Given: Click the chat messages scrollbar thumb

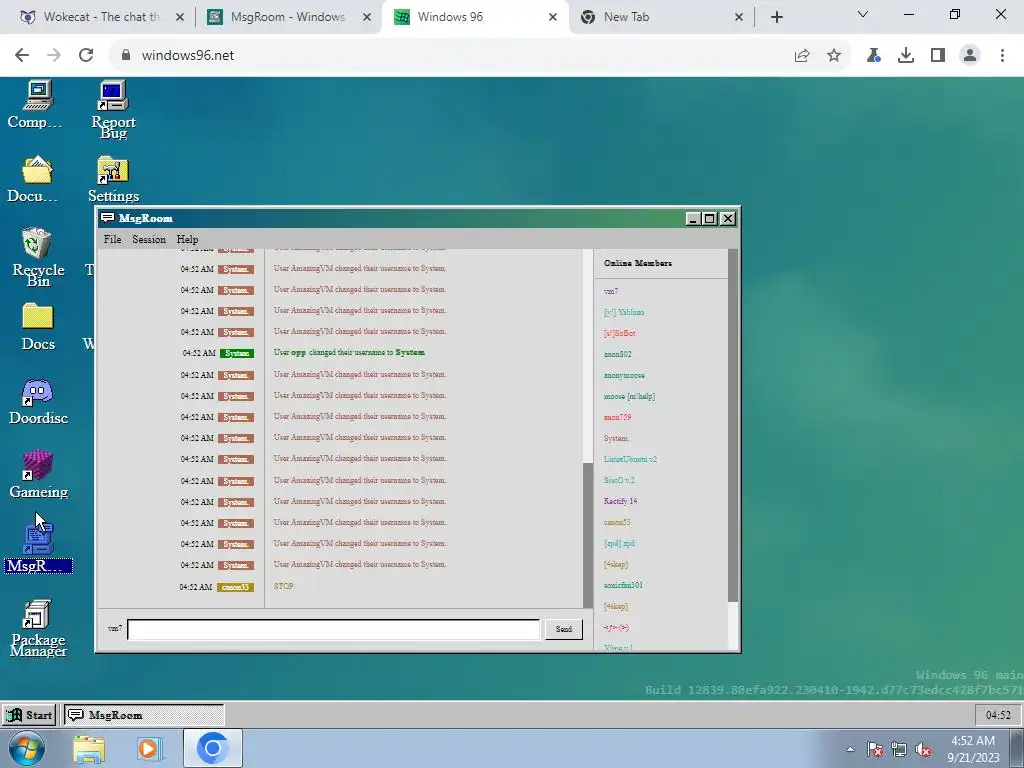Looking at the screenshot, I should (x=588, y=534).
